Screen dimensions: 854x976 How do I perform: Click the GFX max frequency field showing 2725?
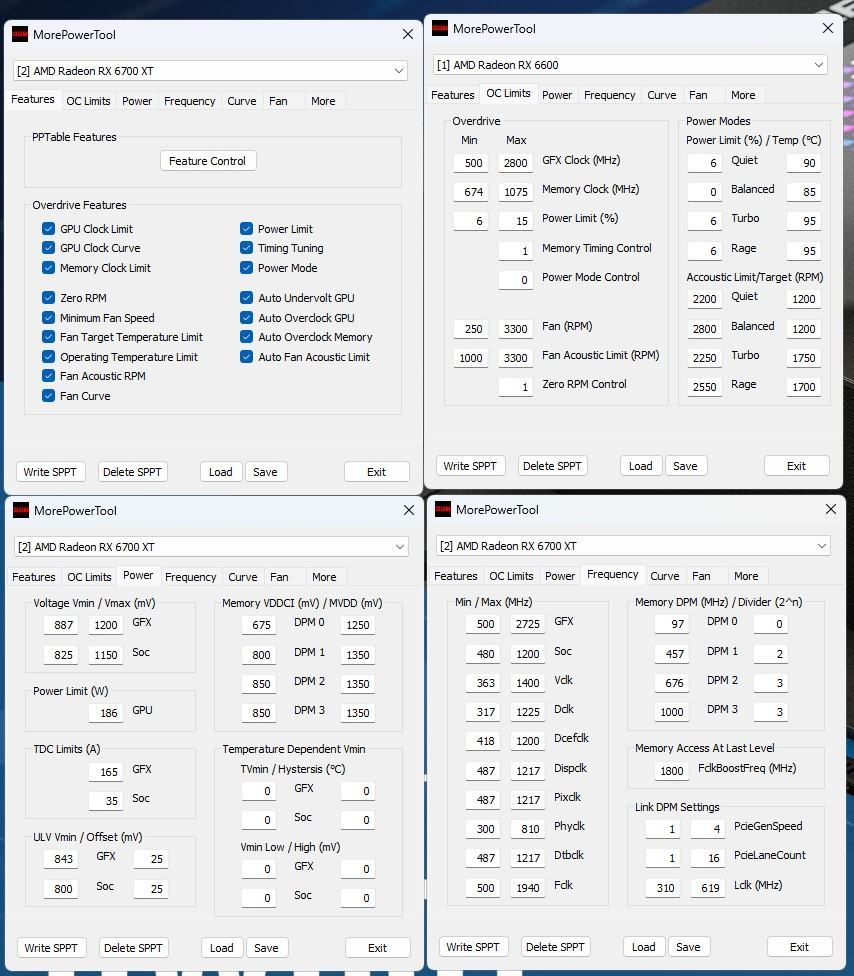[x=528, y=624]
